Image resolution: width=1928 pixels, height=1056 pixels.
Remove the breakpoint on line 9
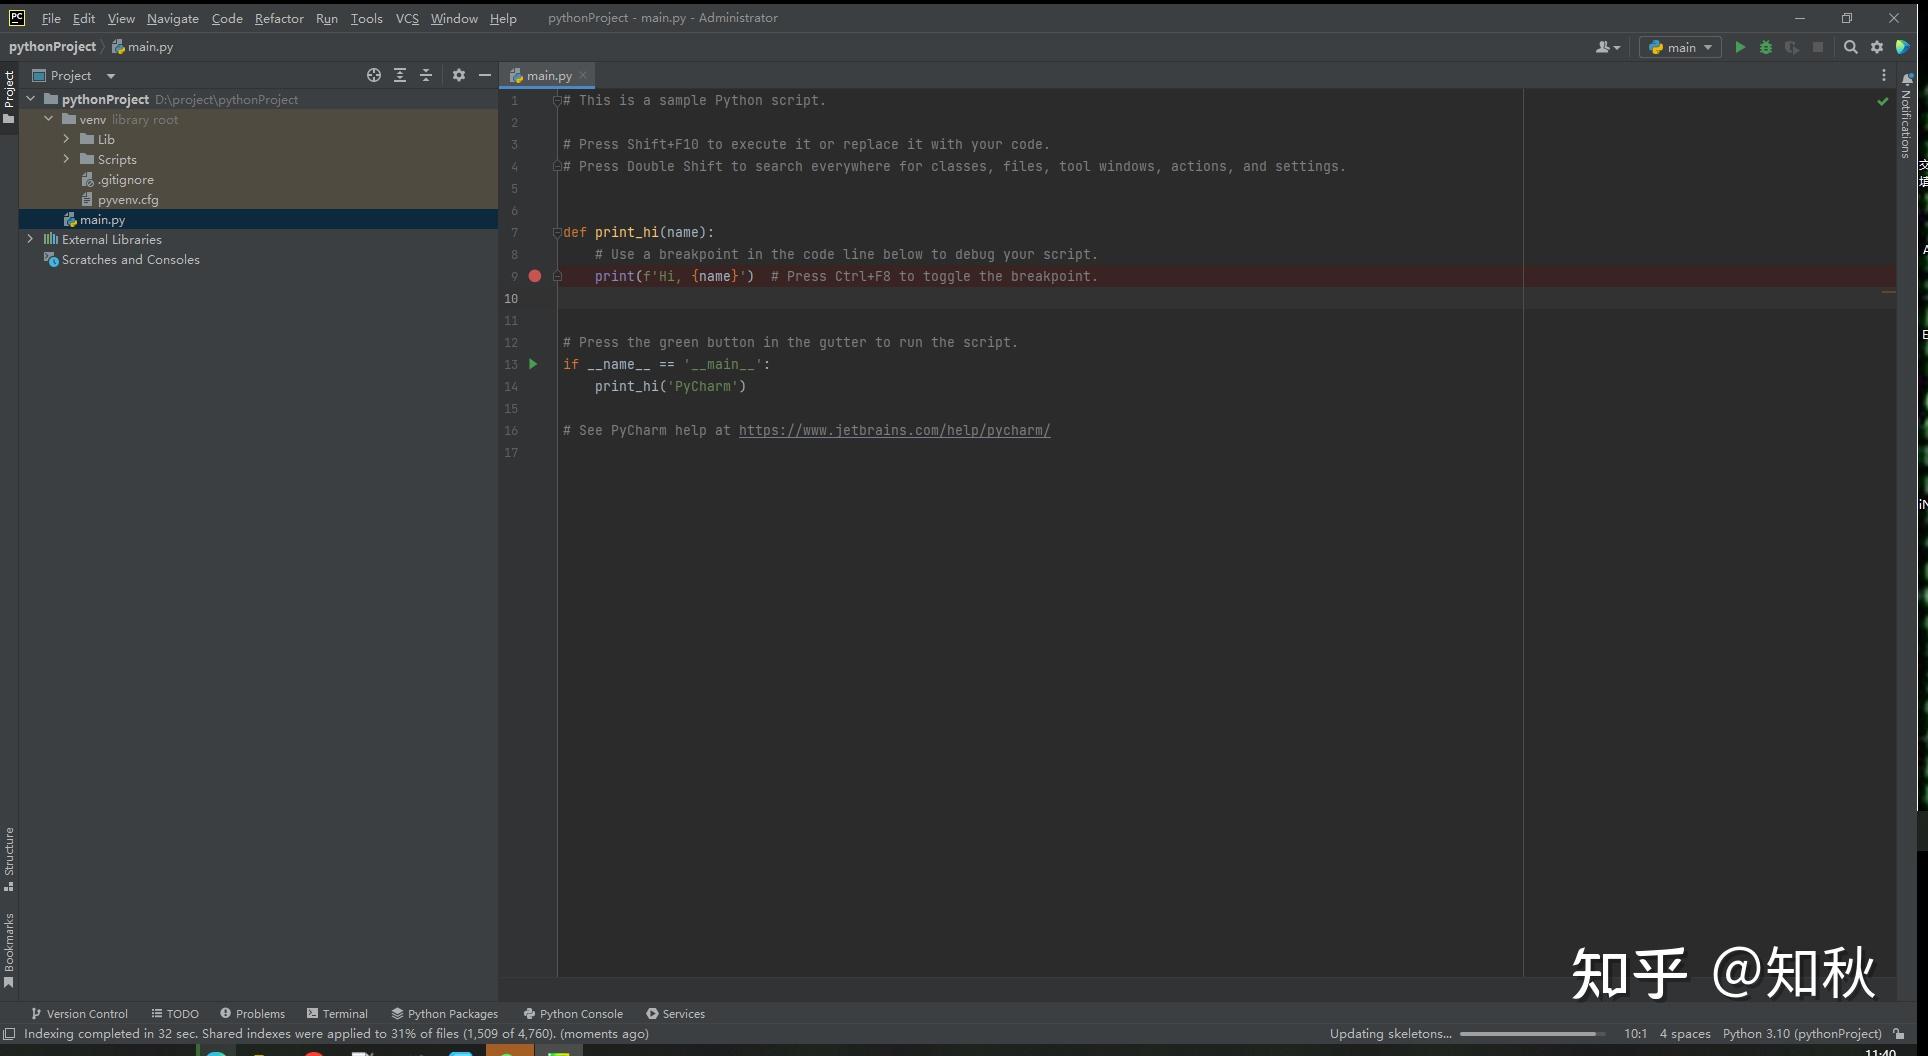coord(535,276)
